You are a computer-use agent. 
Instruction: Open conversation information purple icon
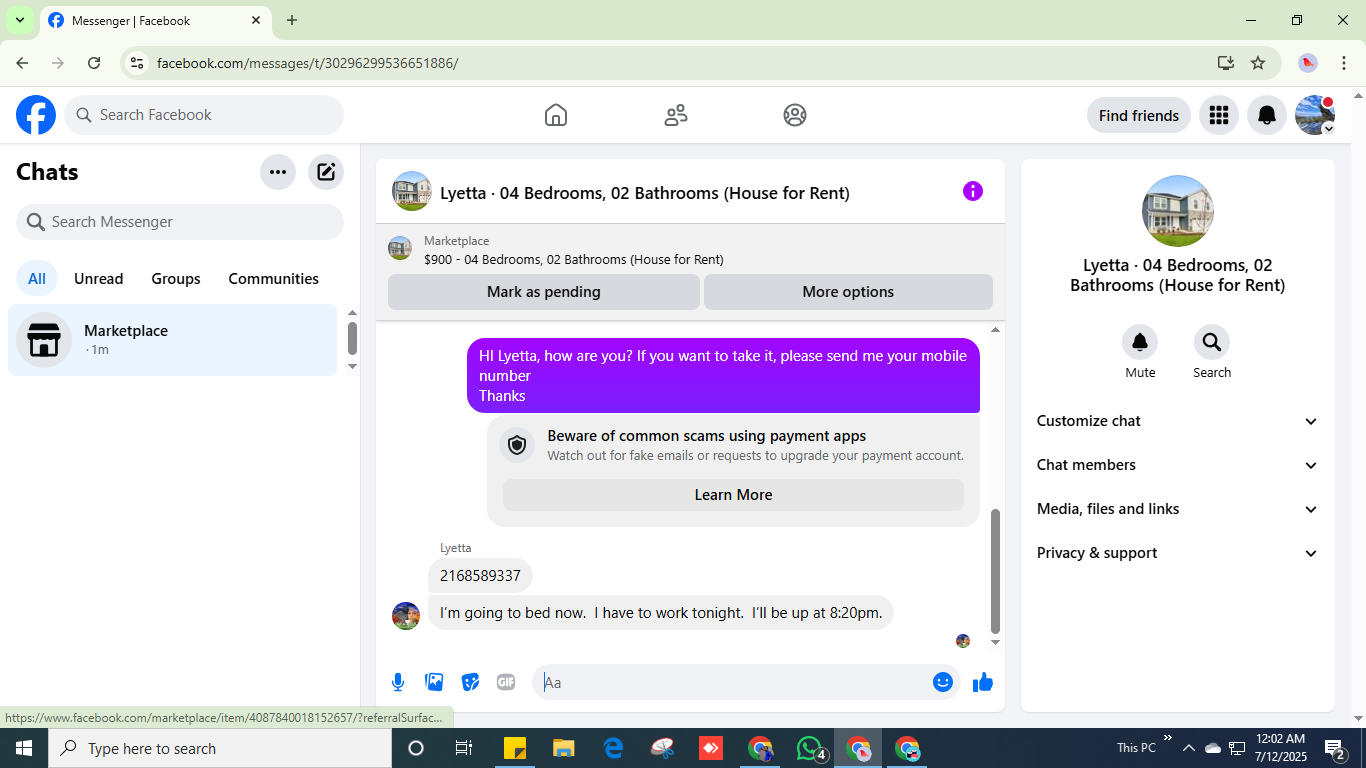(x=973, y=191)
